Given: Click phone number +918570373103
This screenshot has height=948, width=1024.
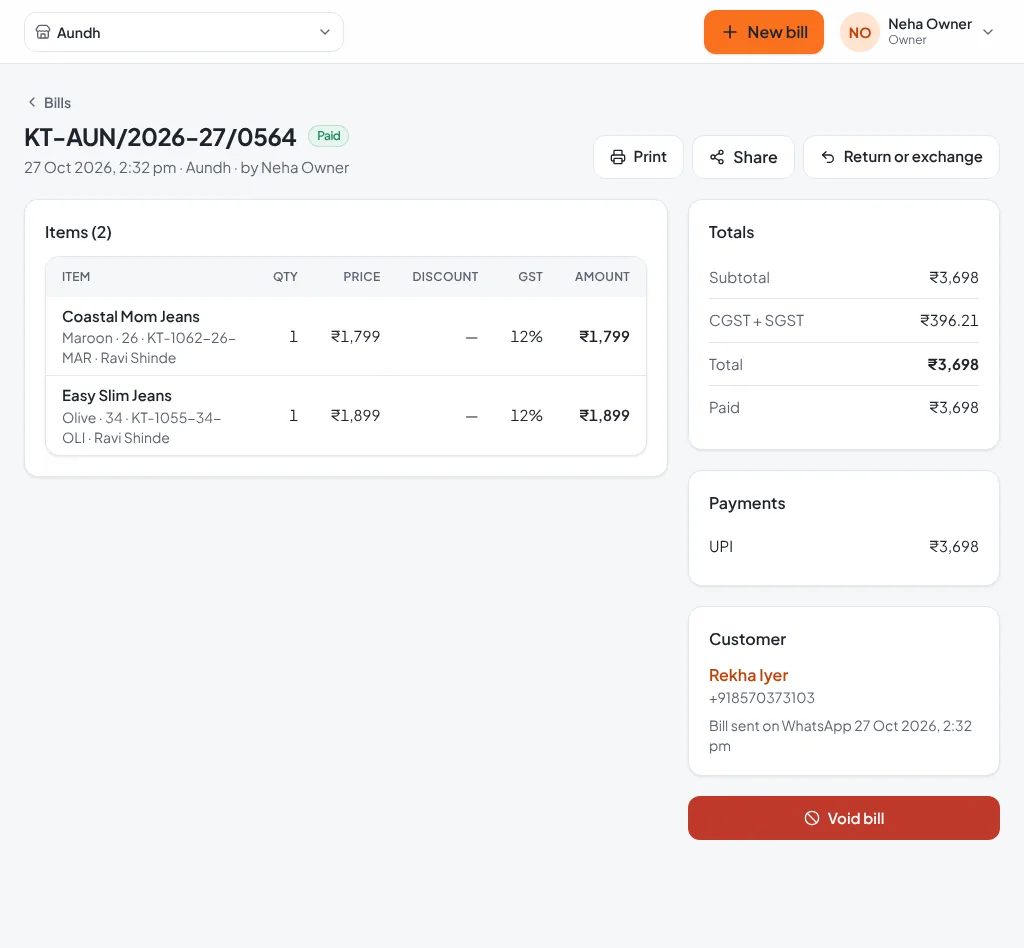Looking at the screenshot, I should 761,698.
